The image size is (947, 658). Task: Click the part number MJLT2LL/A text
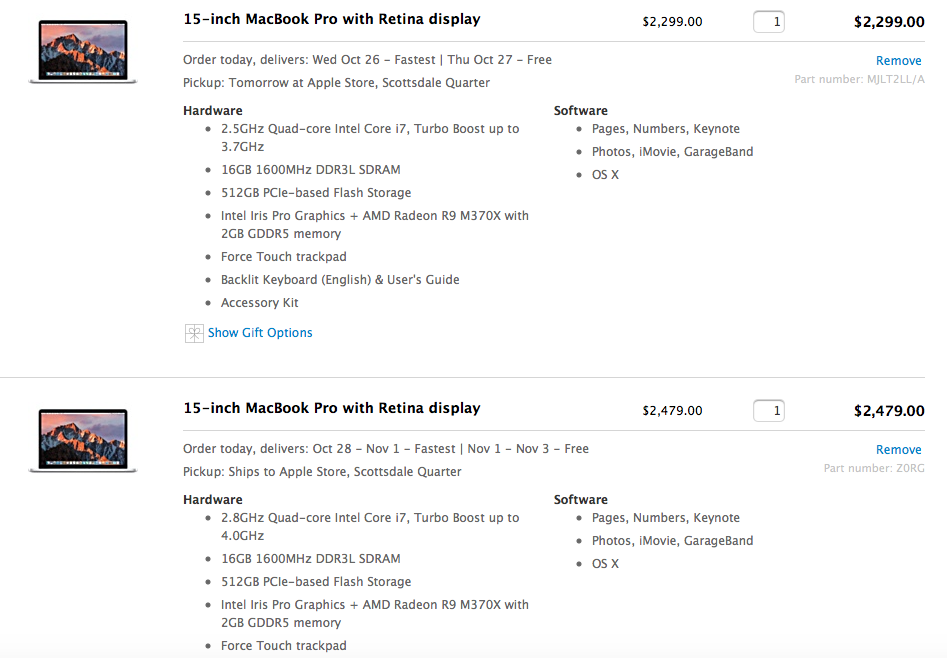[x=858, y=79]
